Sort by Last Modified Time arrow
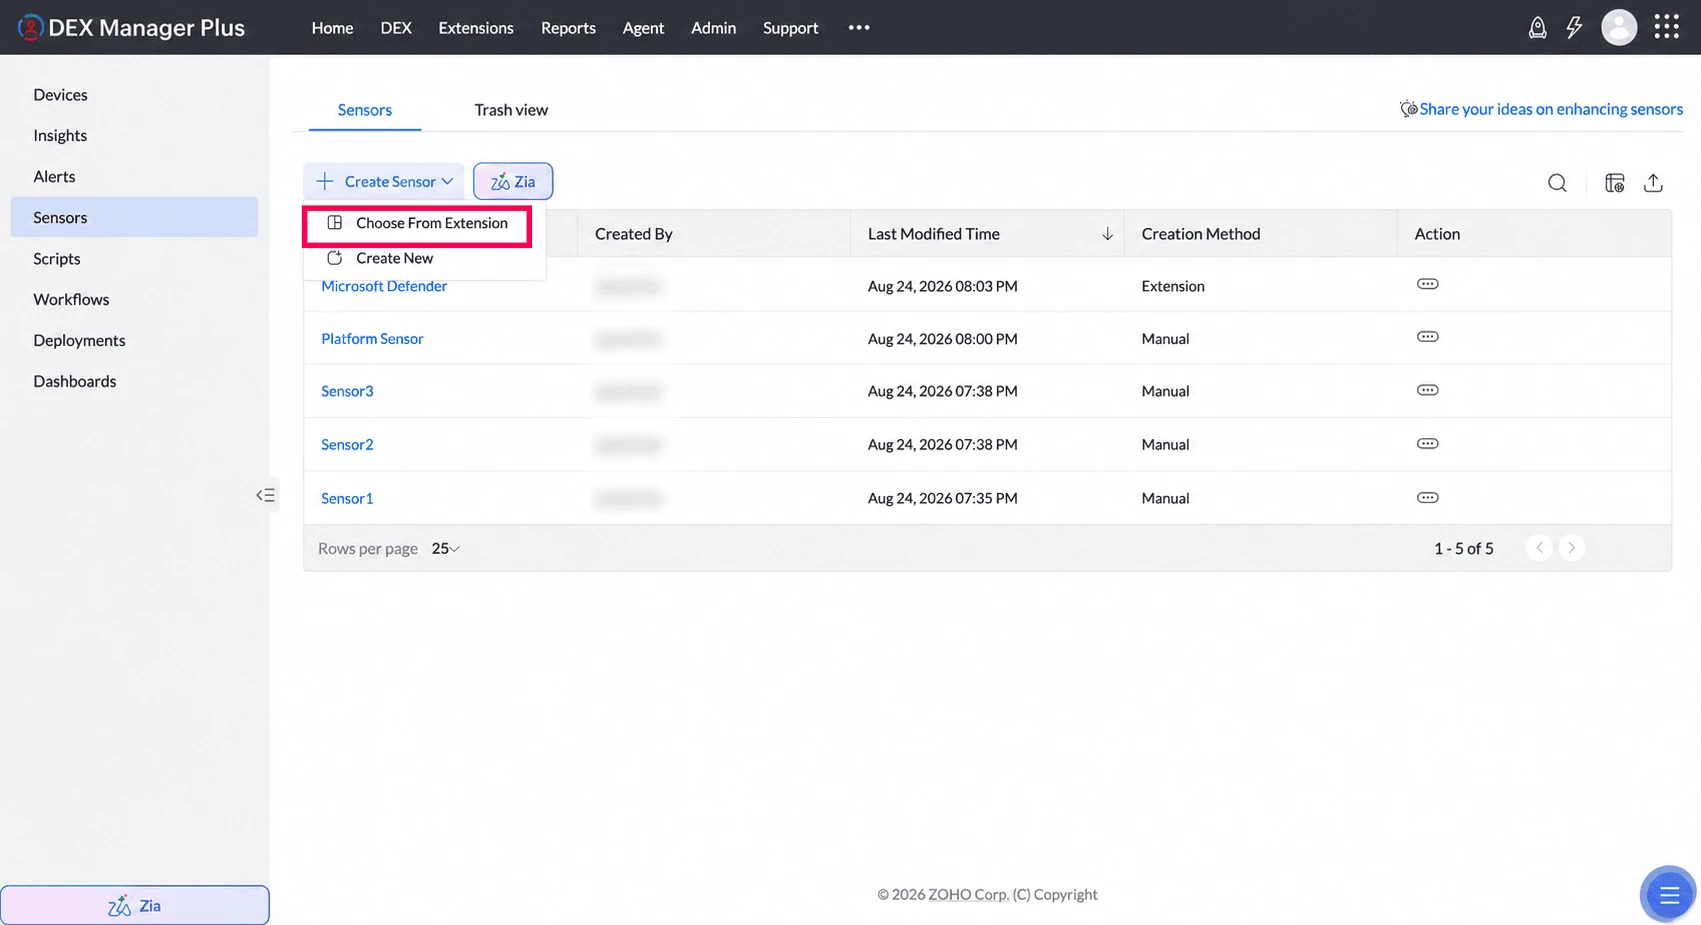The height and width of the screenshot is (925, 1701). click(1107, 234)
